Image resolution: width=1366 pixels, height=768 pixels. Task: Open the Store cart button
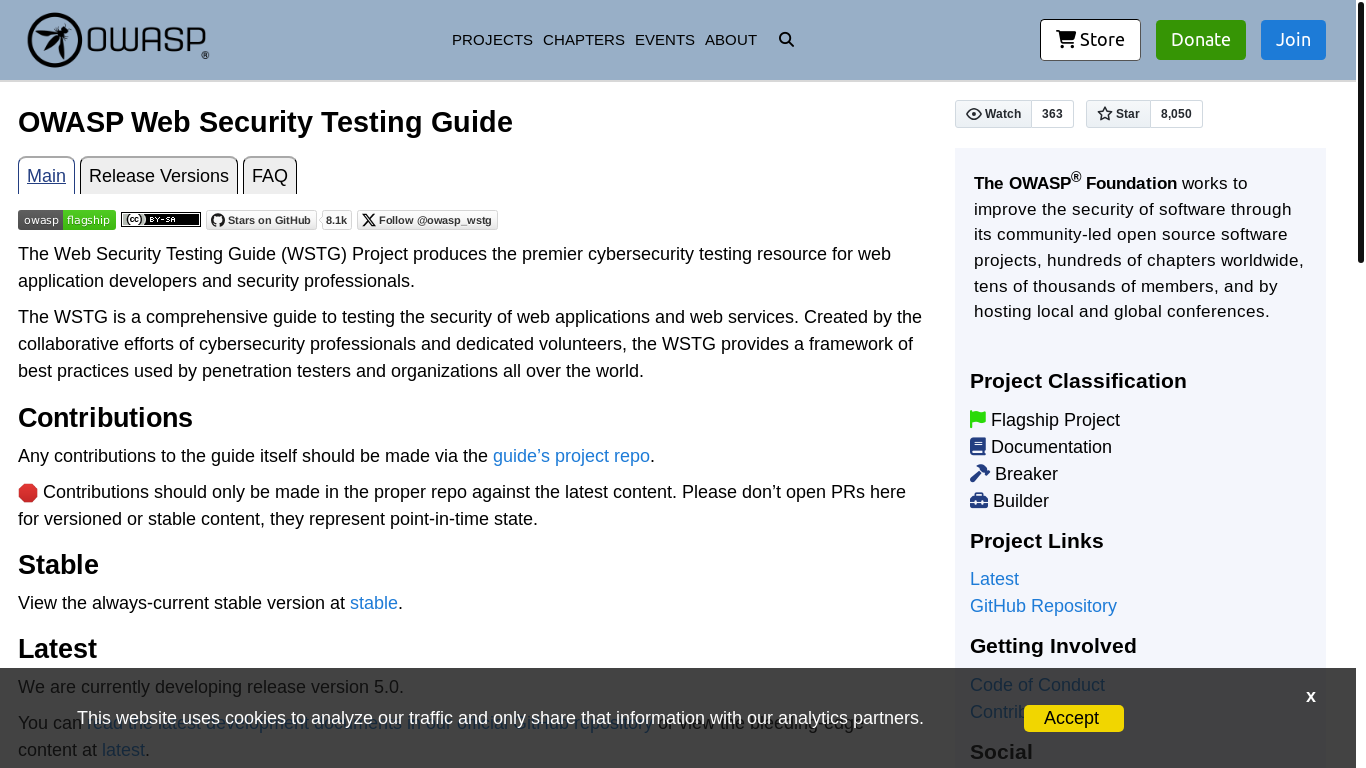1090,40
